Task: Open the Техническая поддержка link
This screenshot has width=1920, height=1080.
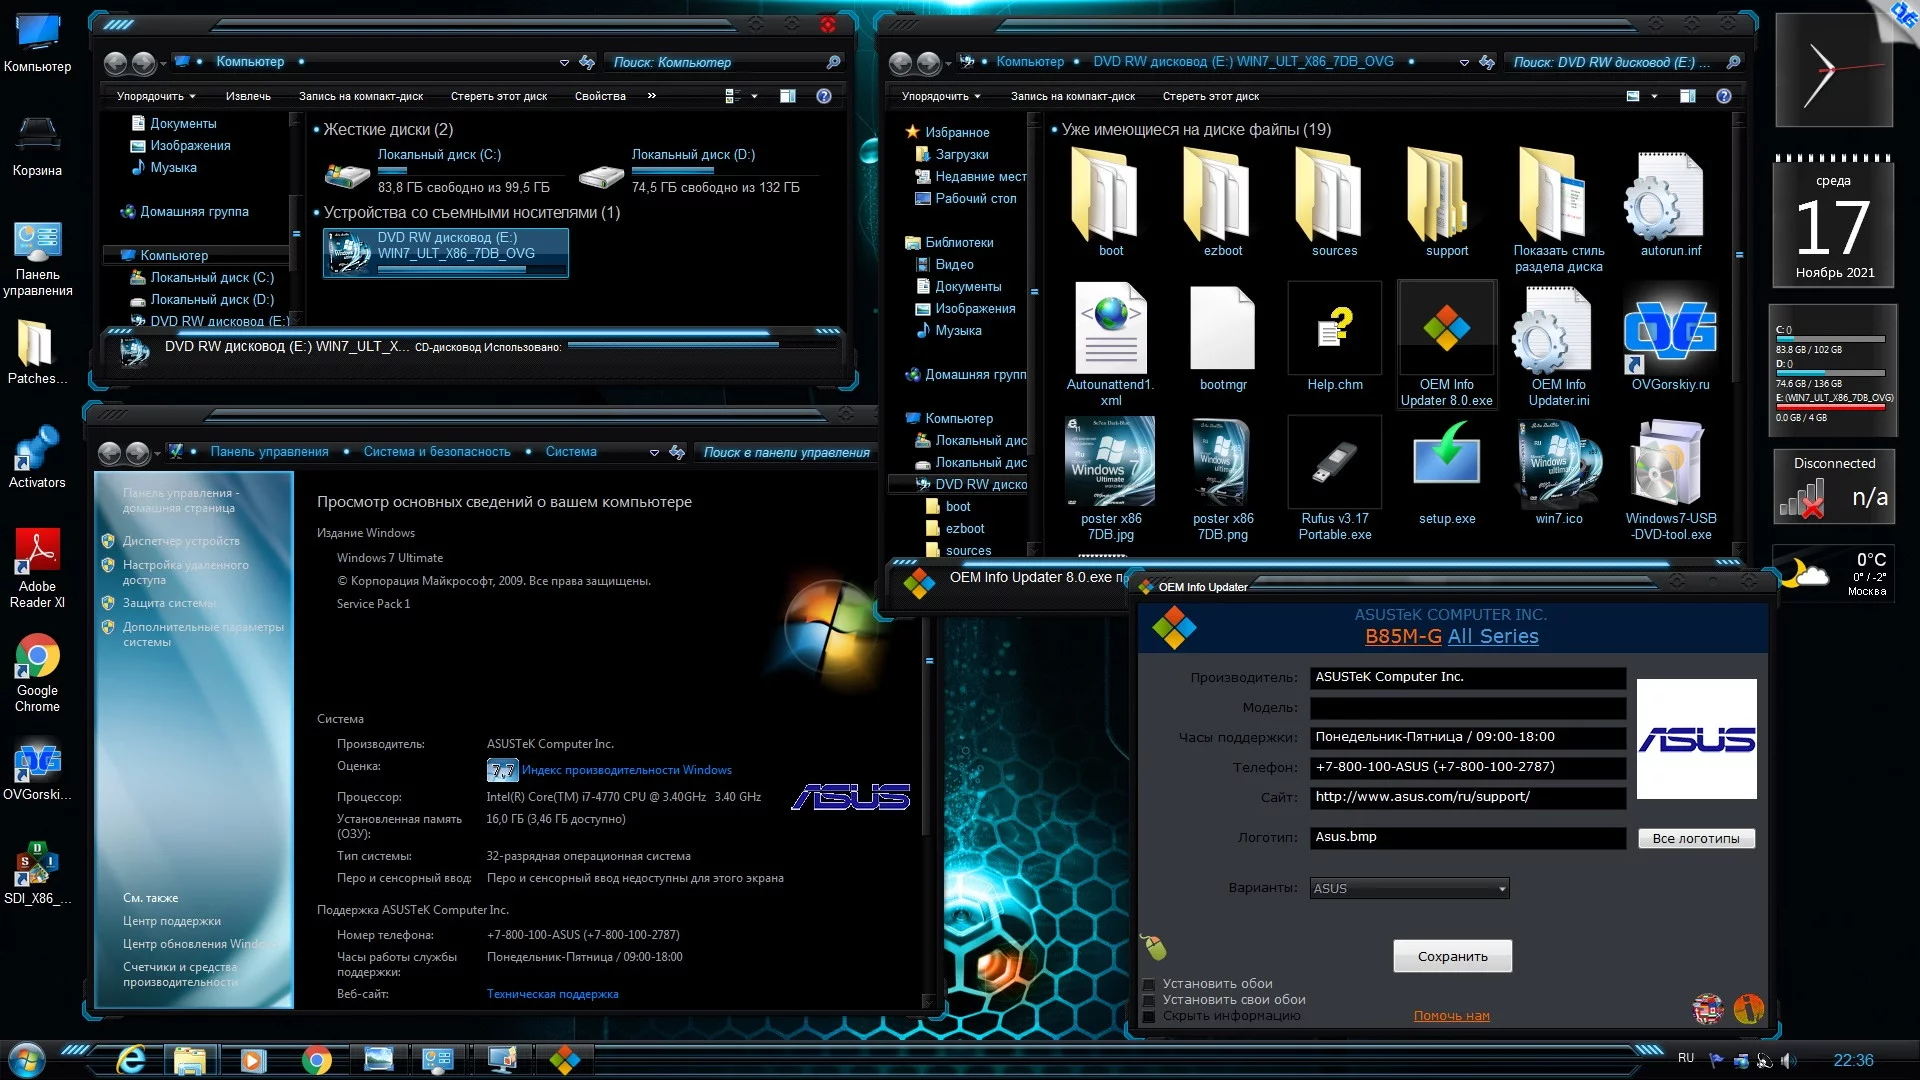Action: pyautogui.click(x=552, y=994)
